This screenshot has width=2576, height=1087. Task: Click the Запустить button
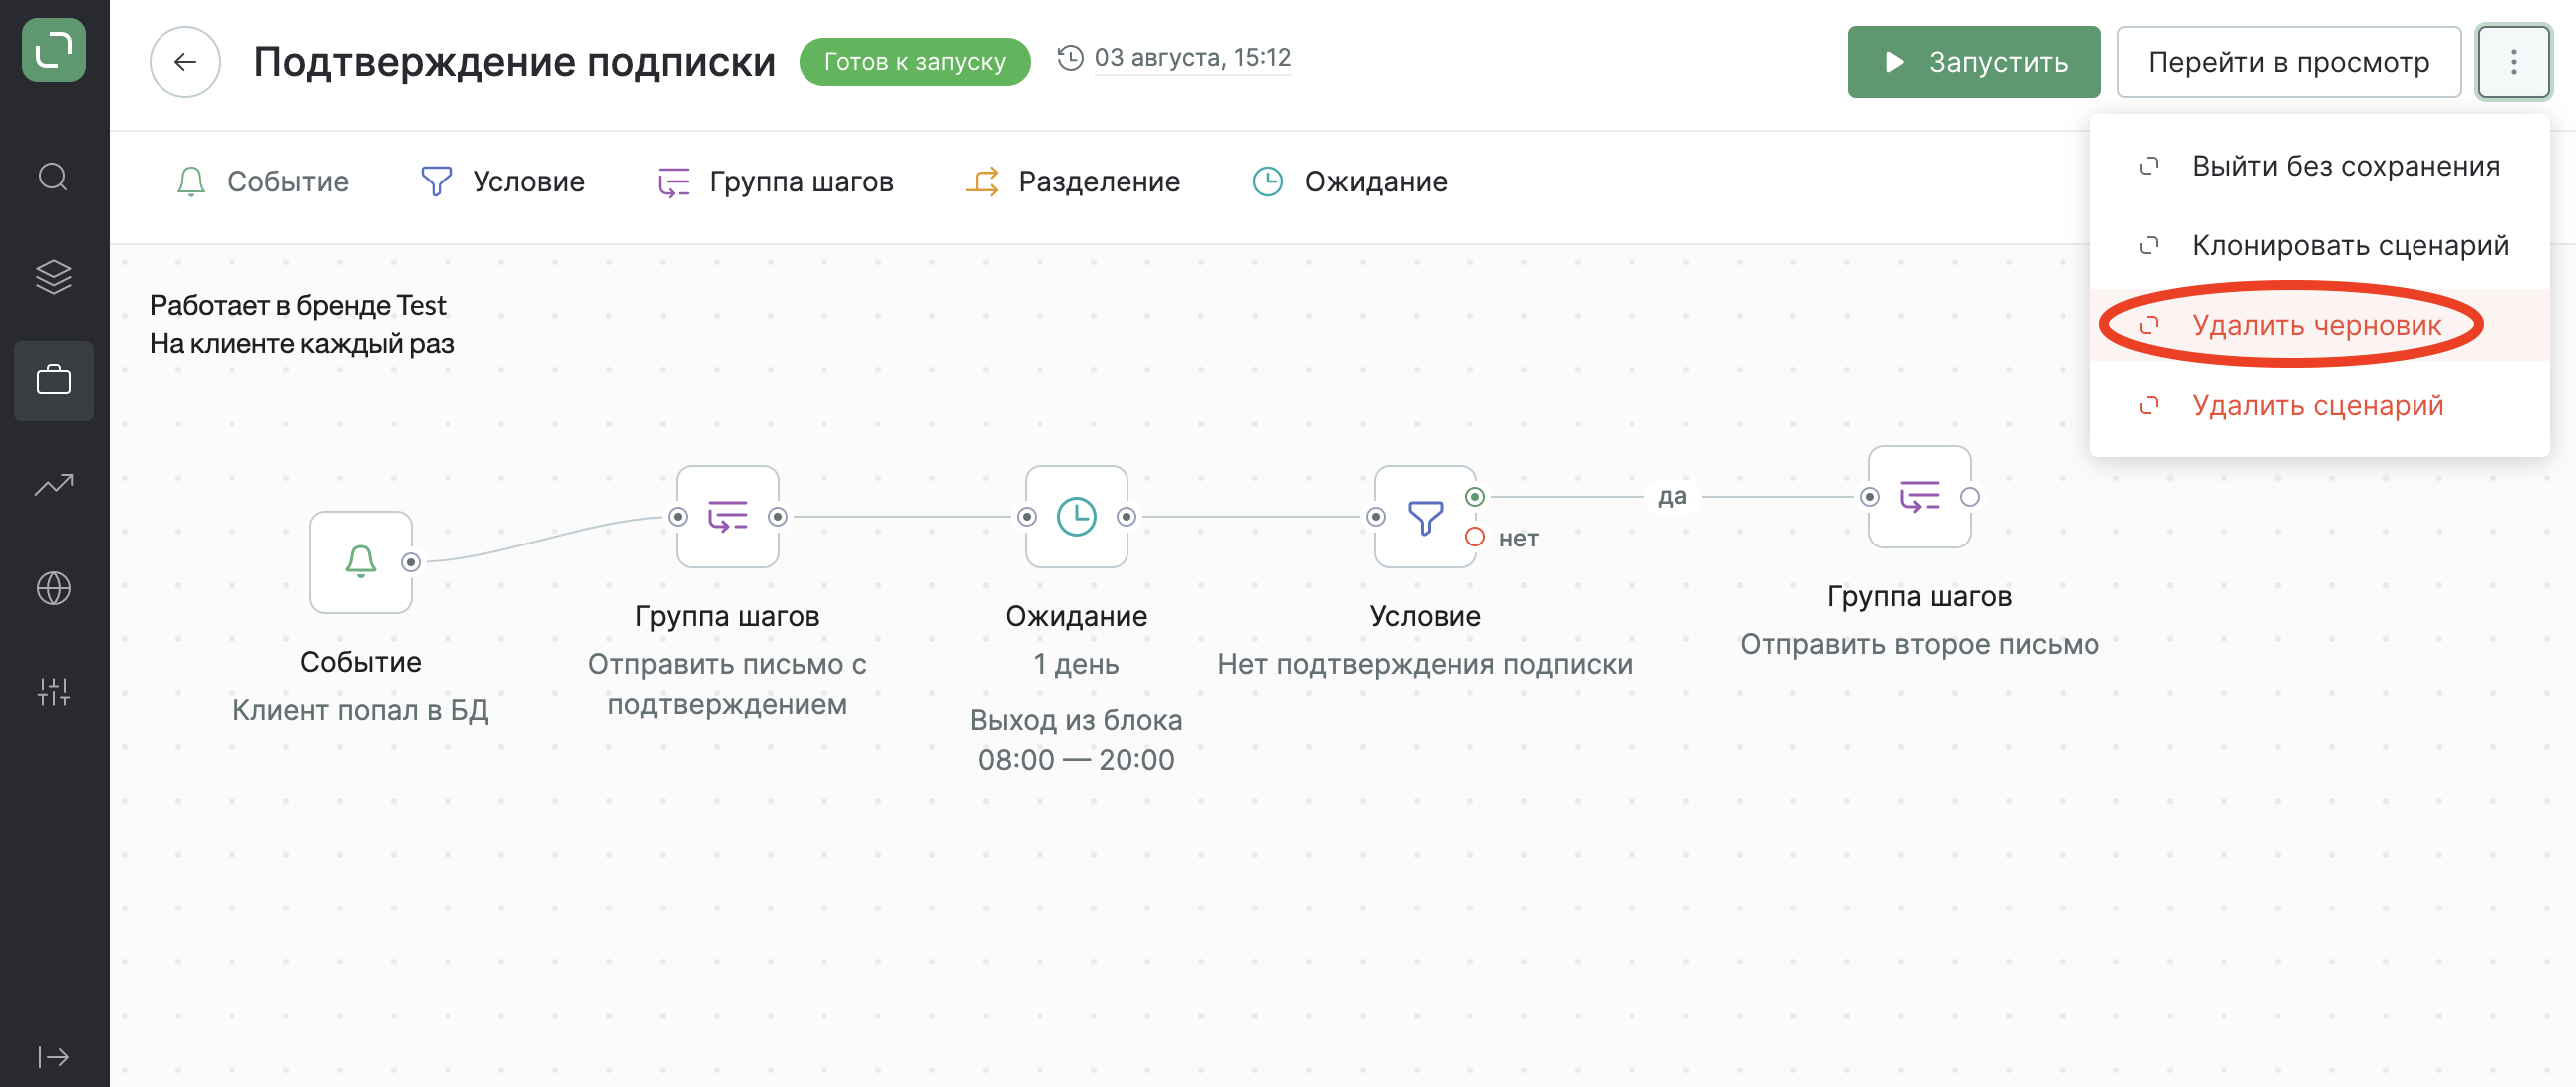[1973, 62]
